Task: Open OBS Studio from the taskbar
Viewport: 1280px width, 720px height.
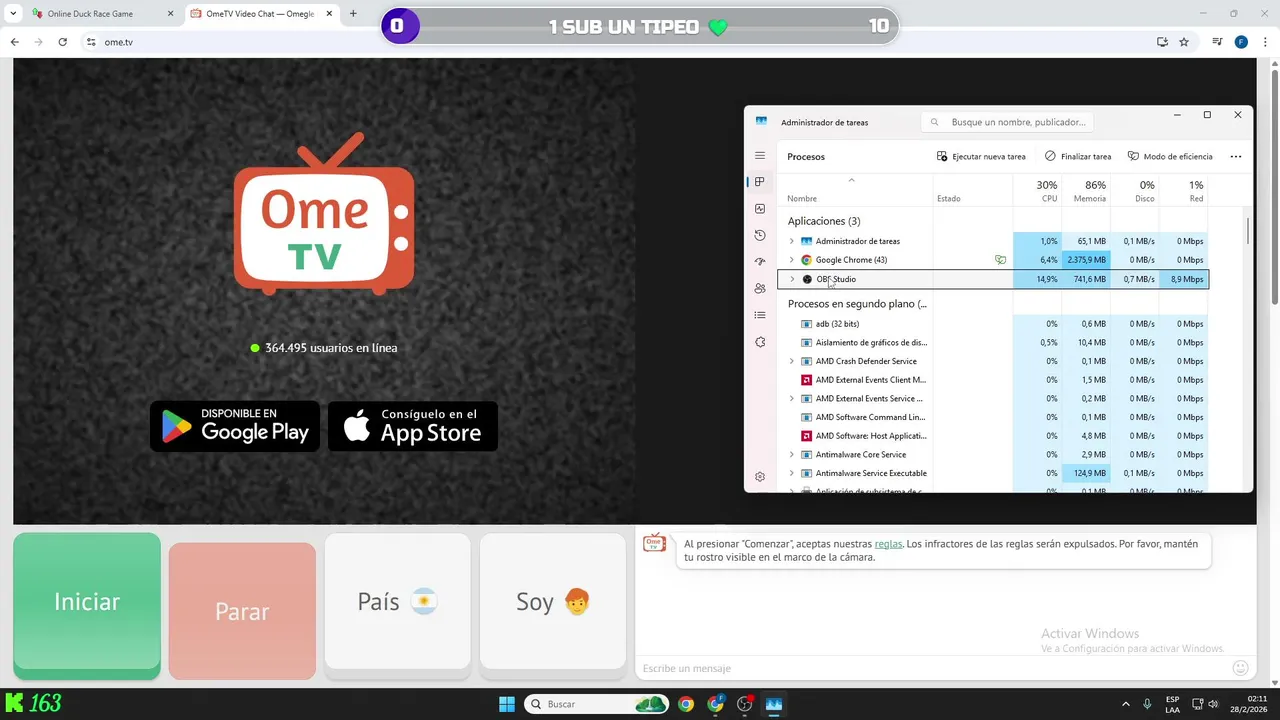Action: pos(745,704)
